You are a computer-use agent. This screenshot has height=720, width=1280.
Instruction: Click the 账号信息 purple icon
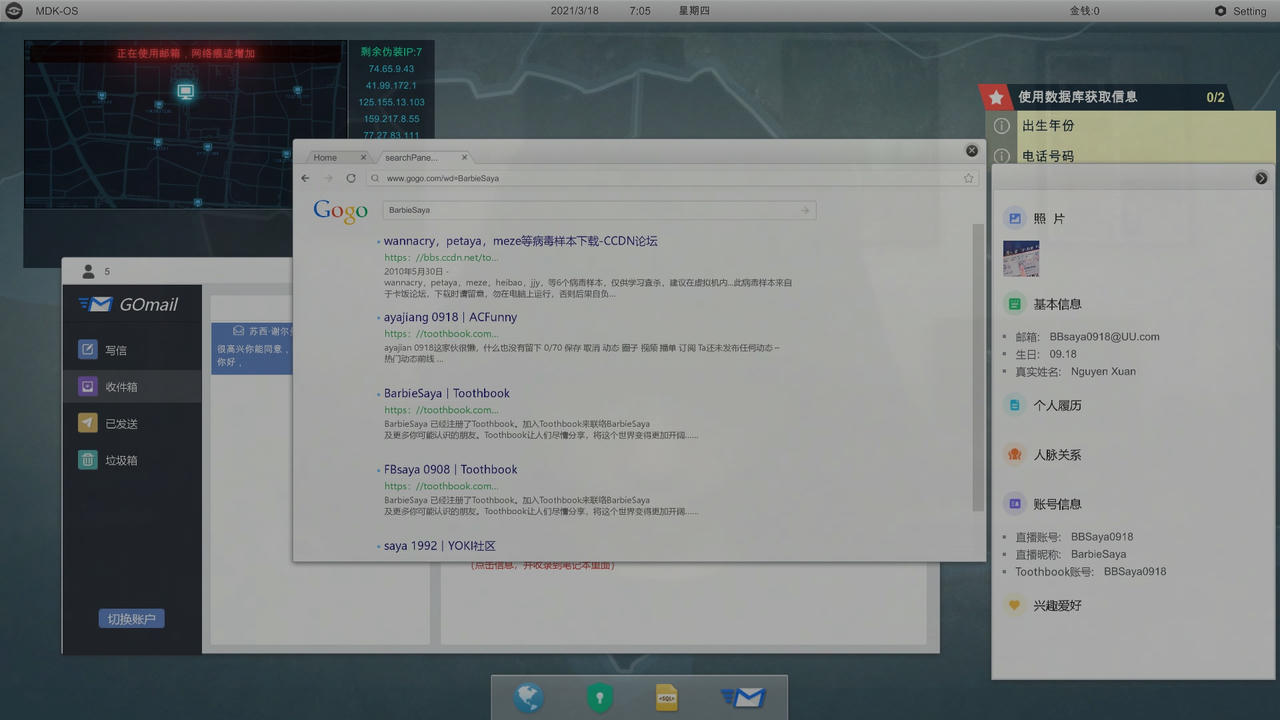tap(1015, 504)
